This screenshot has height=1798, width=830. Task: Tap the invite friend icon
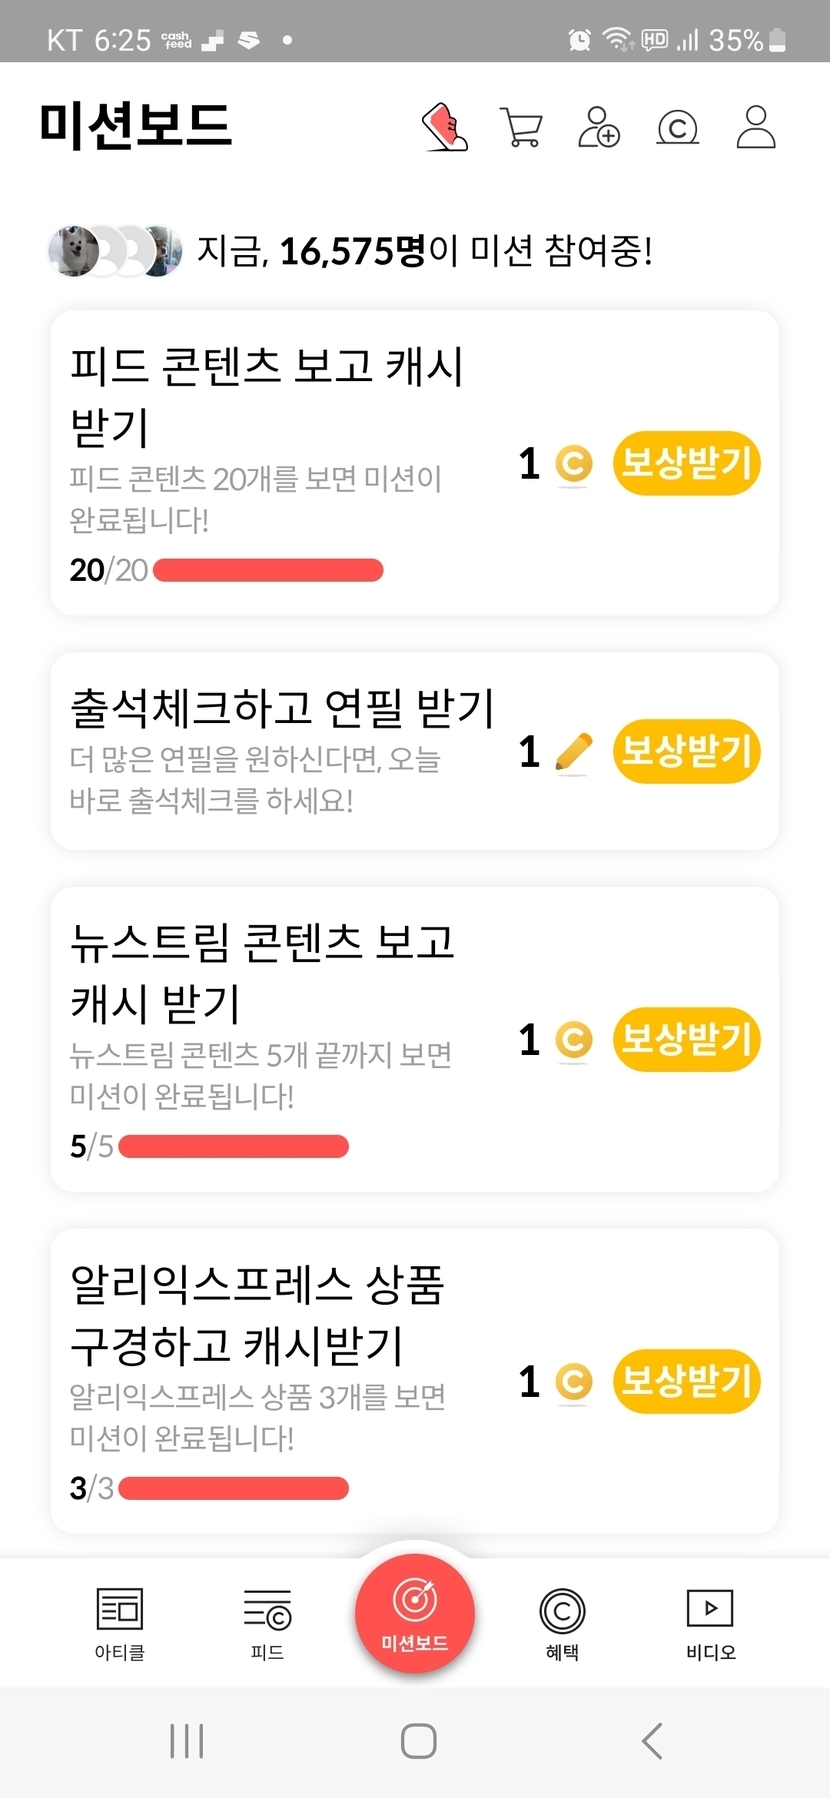click(x=599, y=128)
